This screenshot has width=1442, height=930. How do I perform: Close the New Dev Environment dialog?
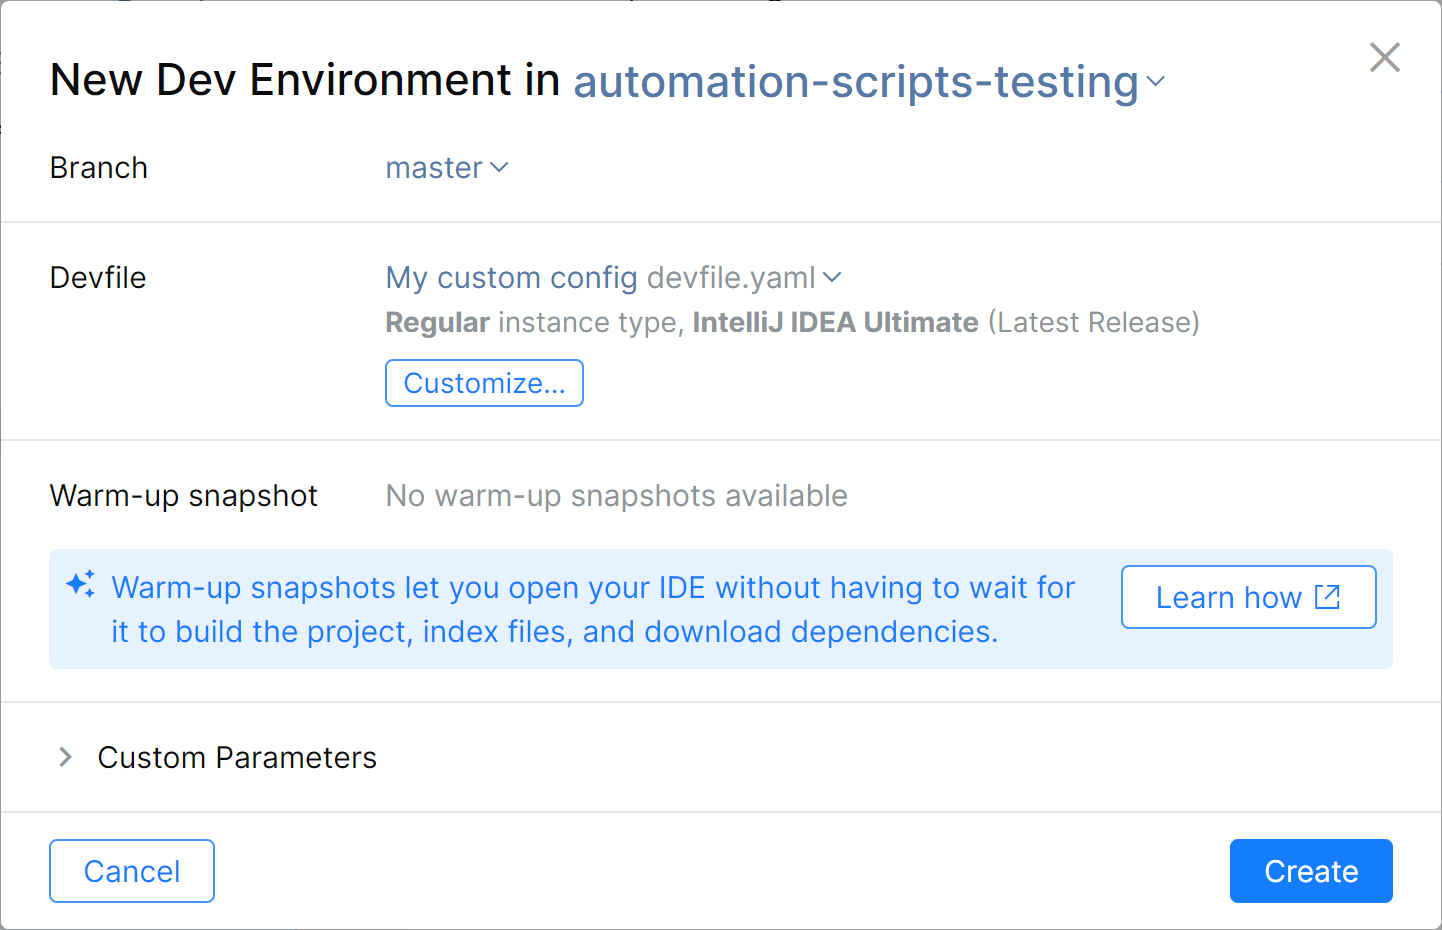(x=1384, y=58)
